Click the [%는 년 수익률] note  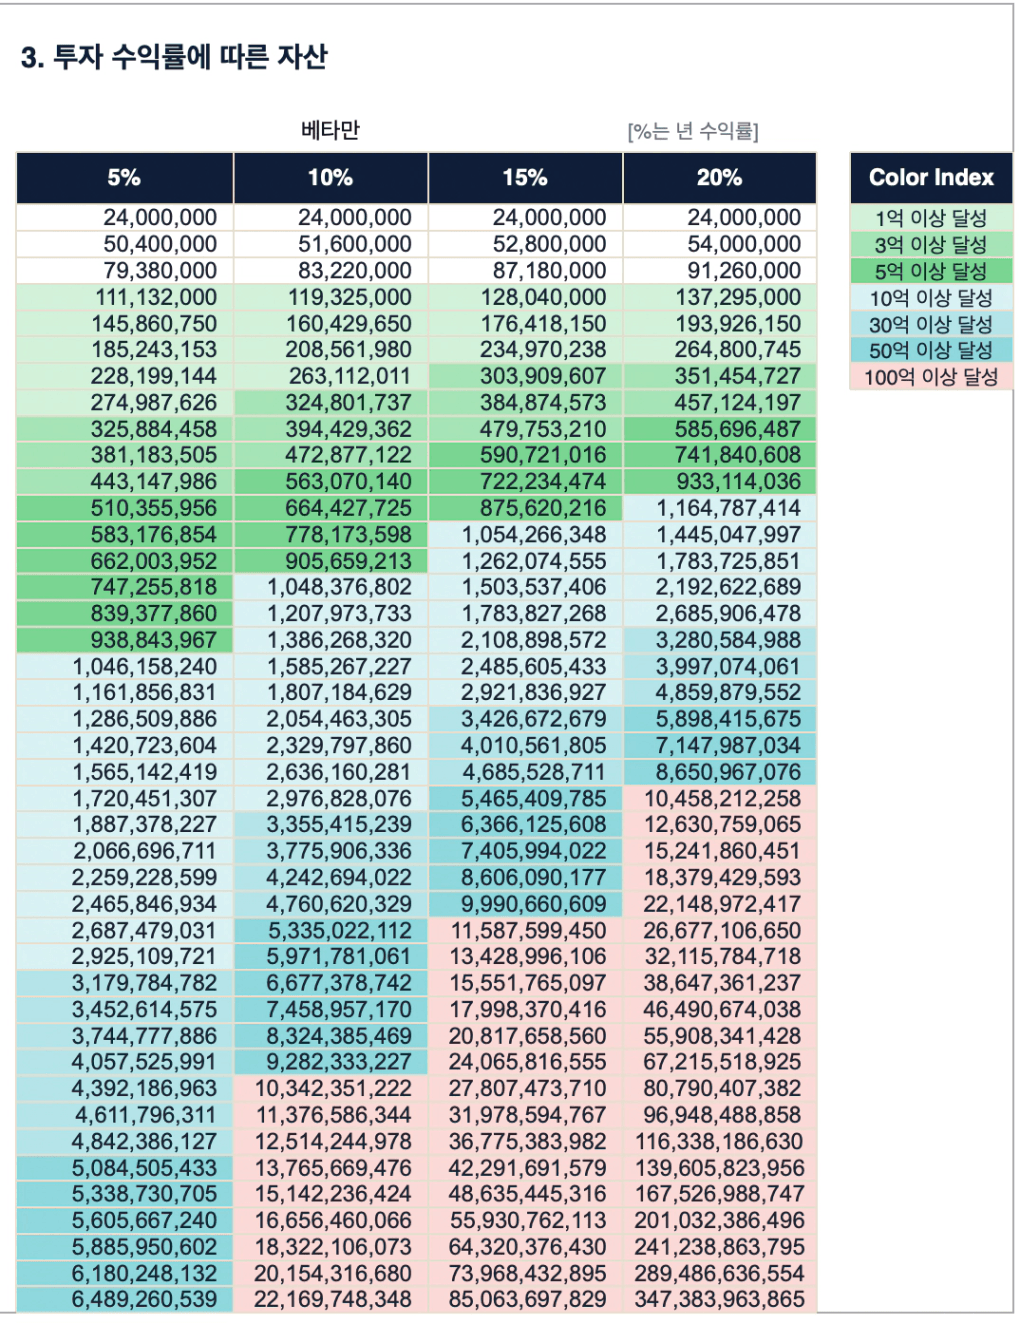coord(693,131)
